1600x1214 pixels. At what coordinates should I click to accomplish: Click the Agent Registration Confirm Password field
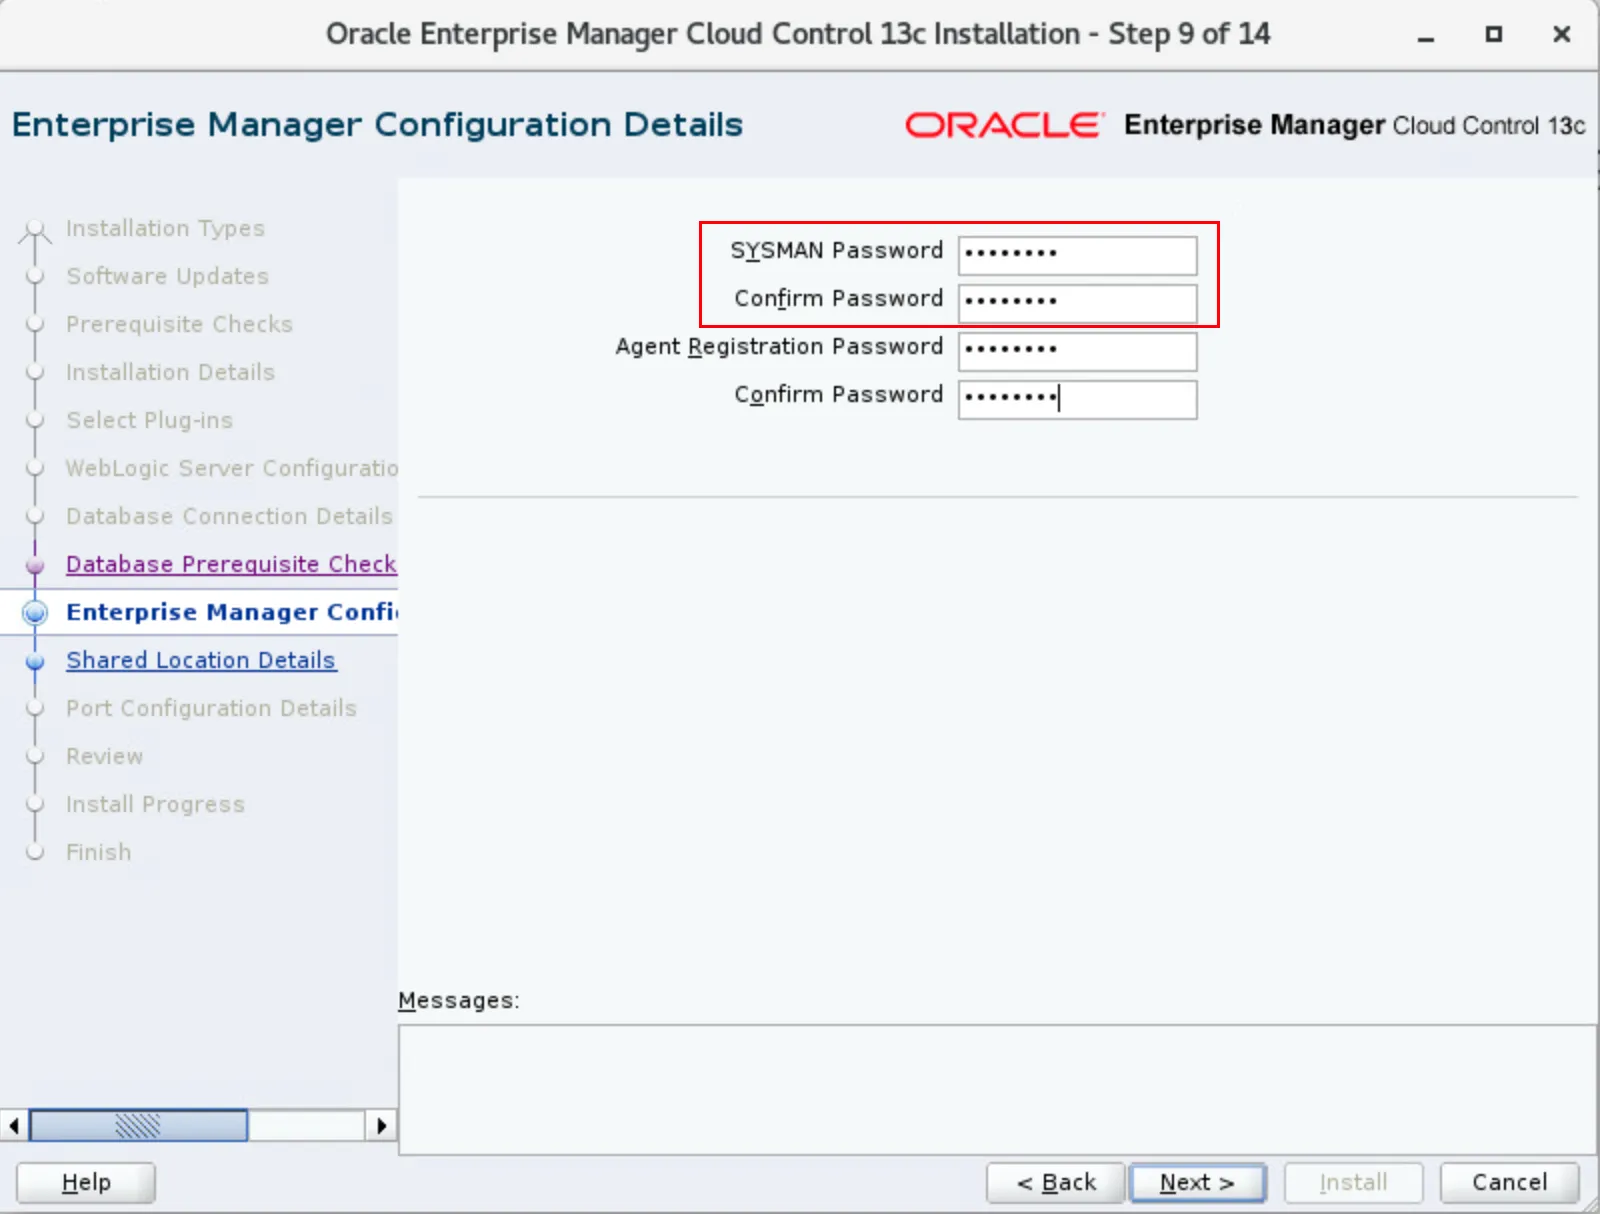click(x=1076, y=398)
